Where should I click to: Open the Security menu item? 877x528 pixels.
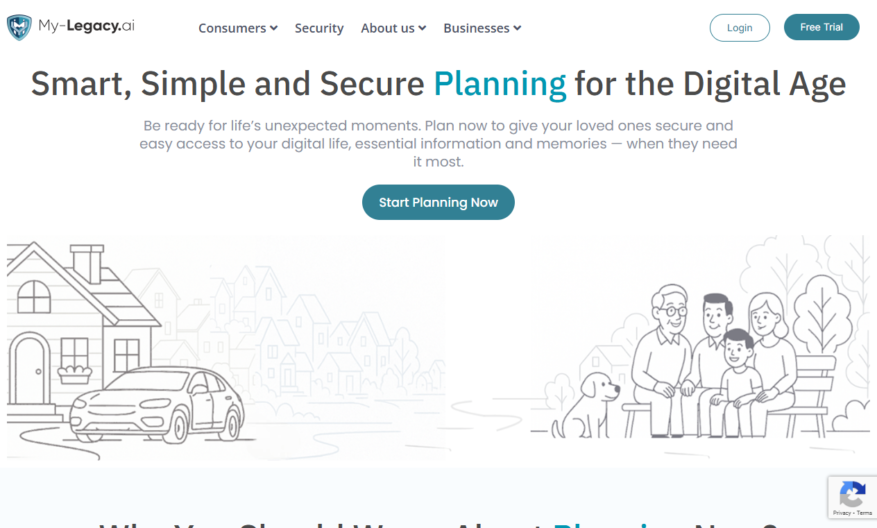click(x=319, y=28)
